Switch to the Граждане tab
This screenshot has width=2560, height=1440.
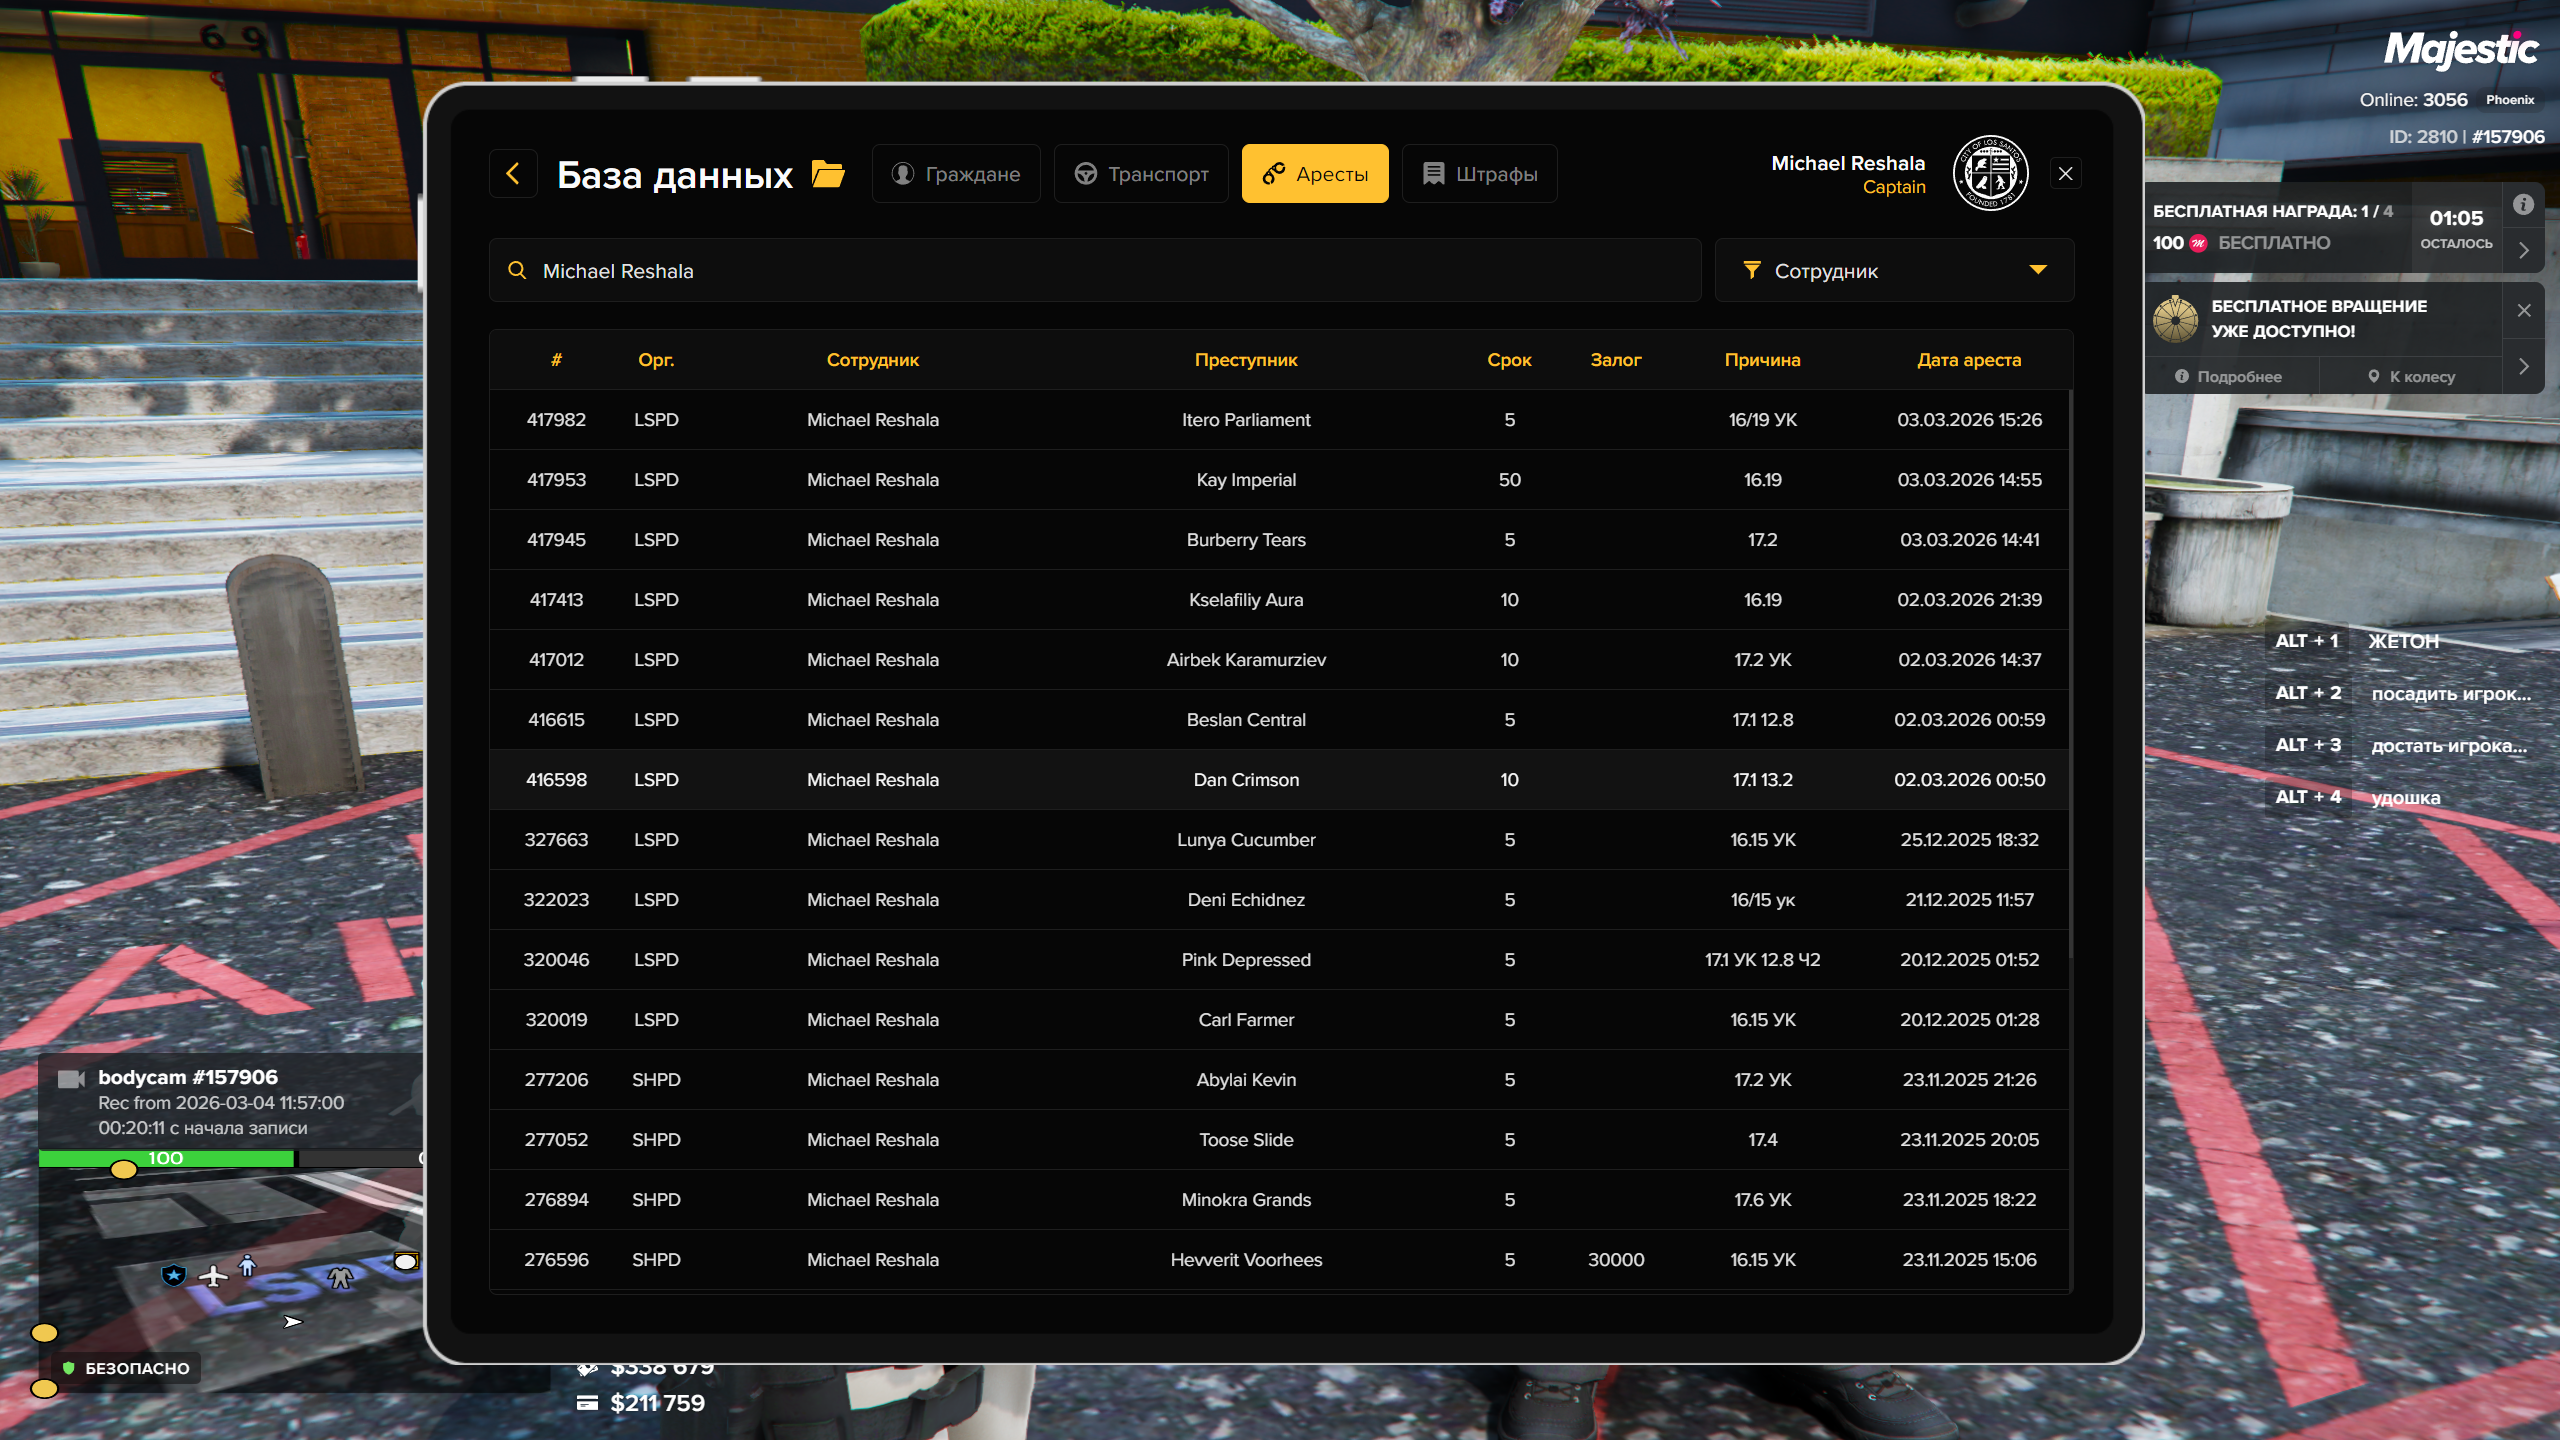(956, 174)
